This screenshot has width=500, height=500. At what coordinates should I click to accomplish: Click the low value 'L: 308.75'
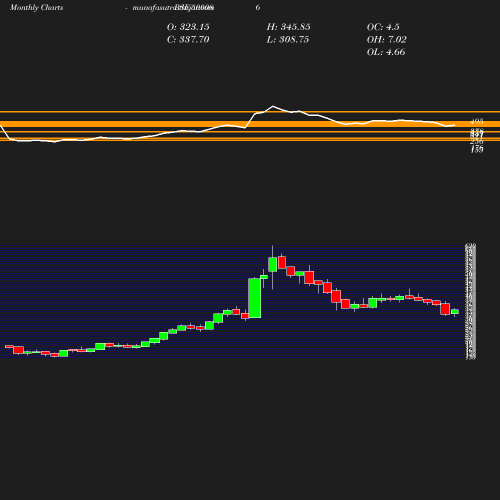288,40
